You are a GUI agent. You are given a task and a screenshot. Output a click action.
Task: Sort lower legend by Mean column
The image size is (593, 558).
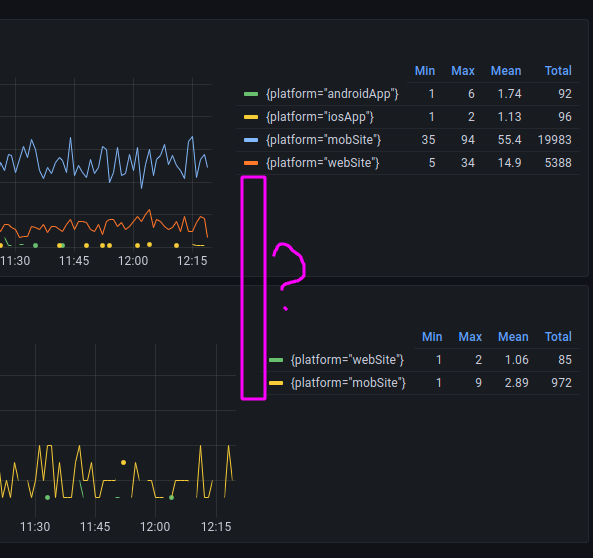[513, 337]
